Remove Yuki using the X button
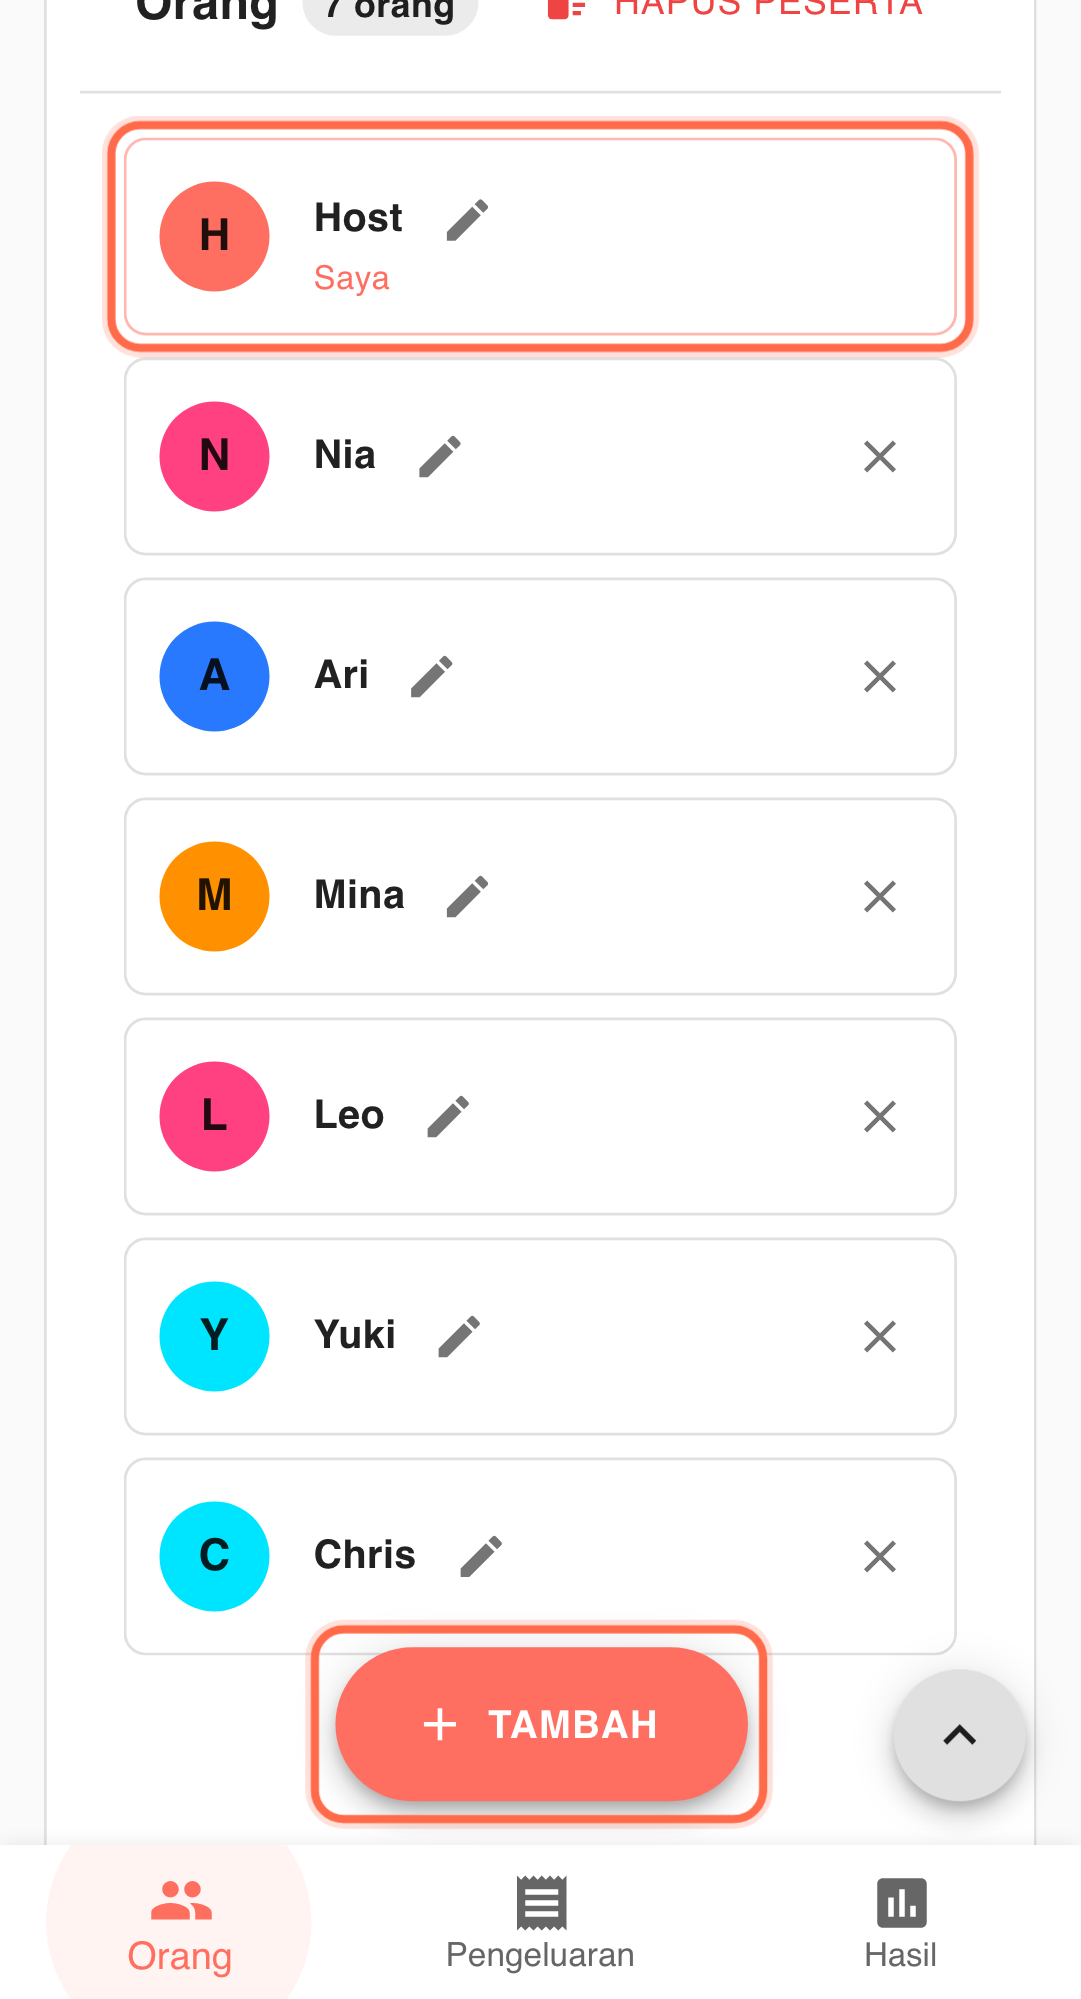1081x1999 pixels. pyautogui.click(x=880, y=1337)
